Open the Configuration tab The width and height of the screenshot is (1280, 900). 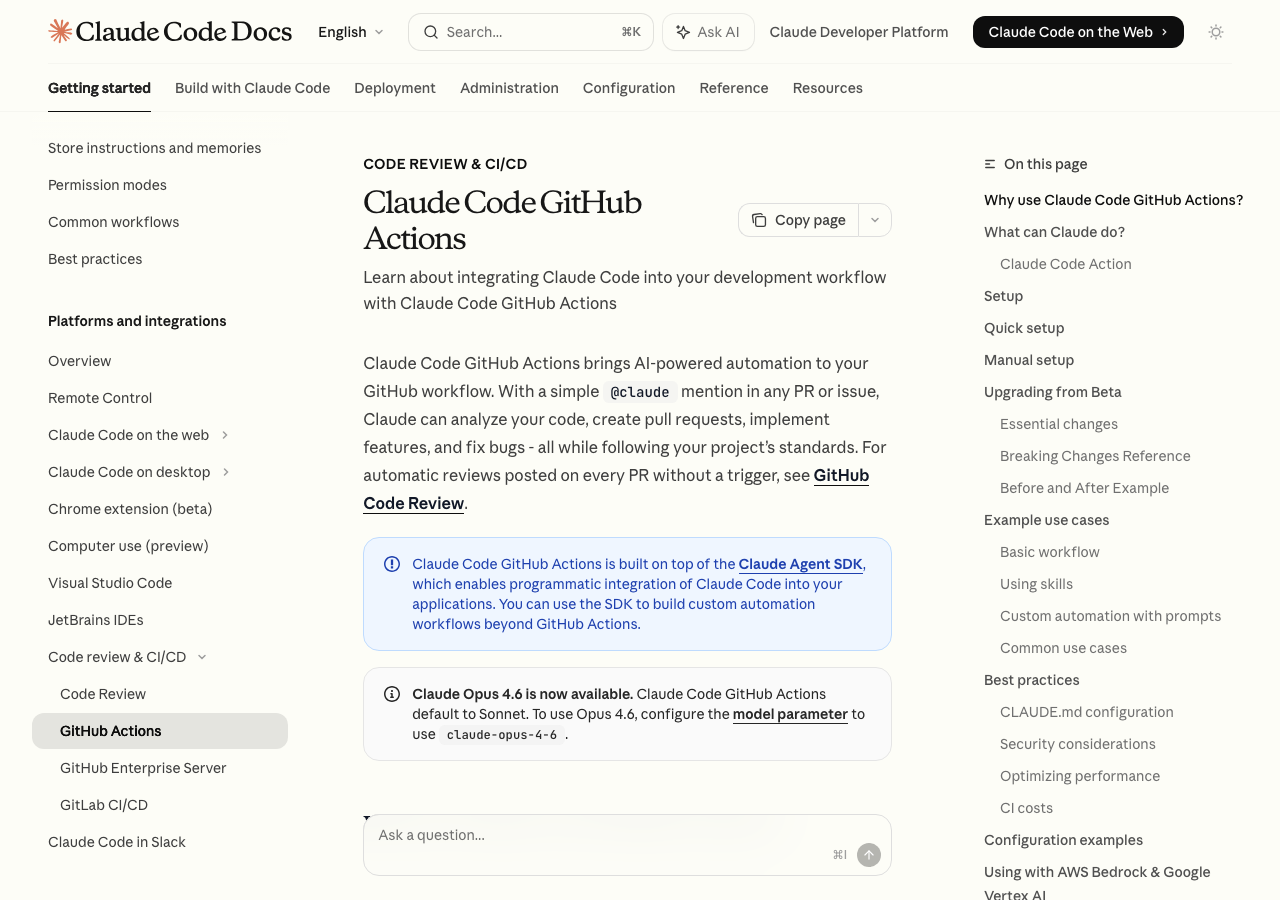pyautogui.click(x=629, y=88)
